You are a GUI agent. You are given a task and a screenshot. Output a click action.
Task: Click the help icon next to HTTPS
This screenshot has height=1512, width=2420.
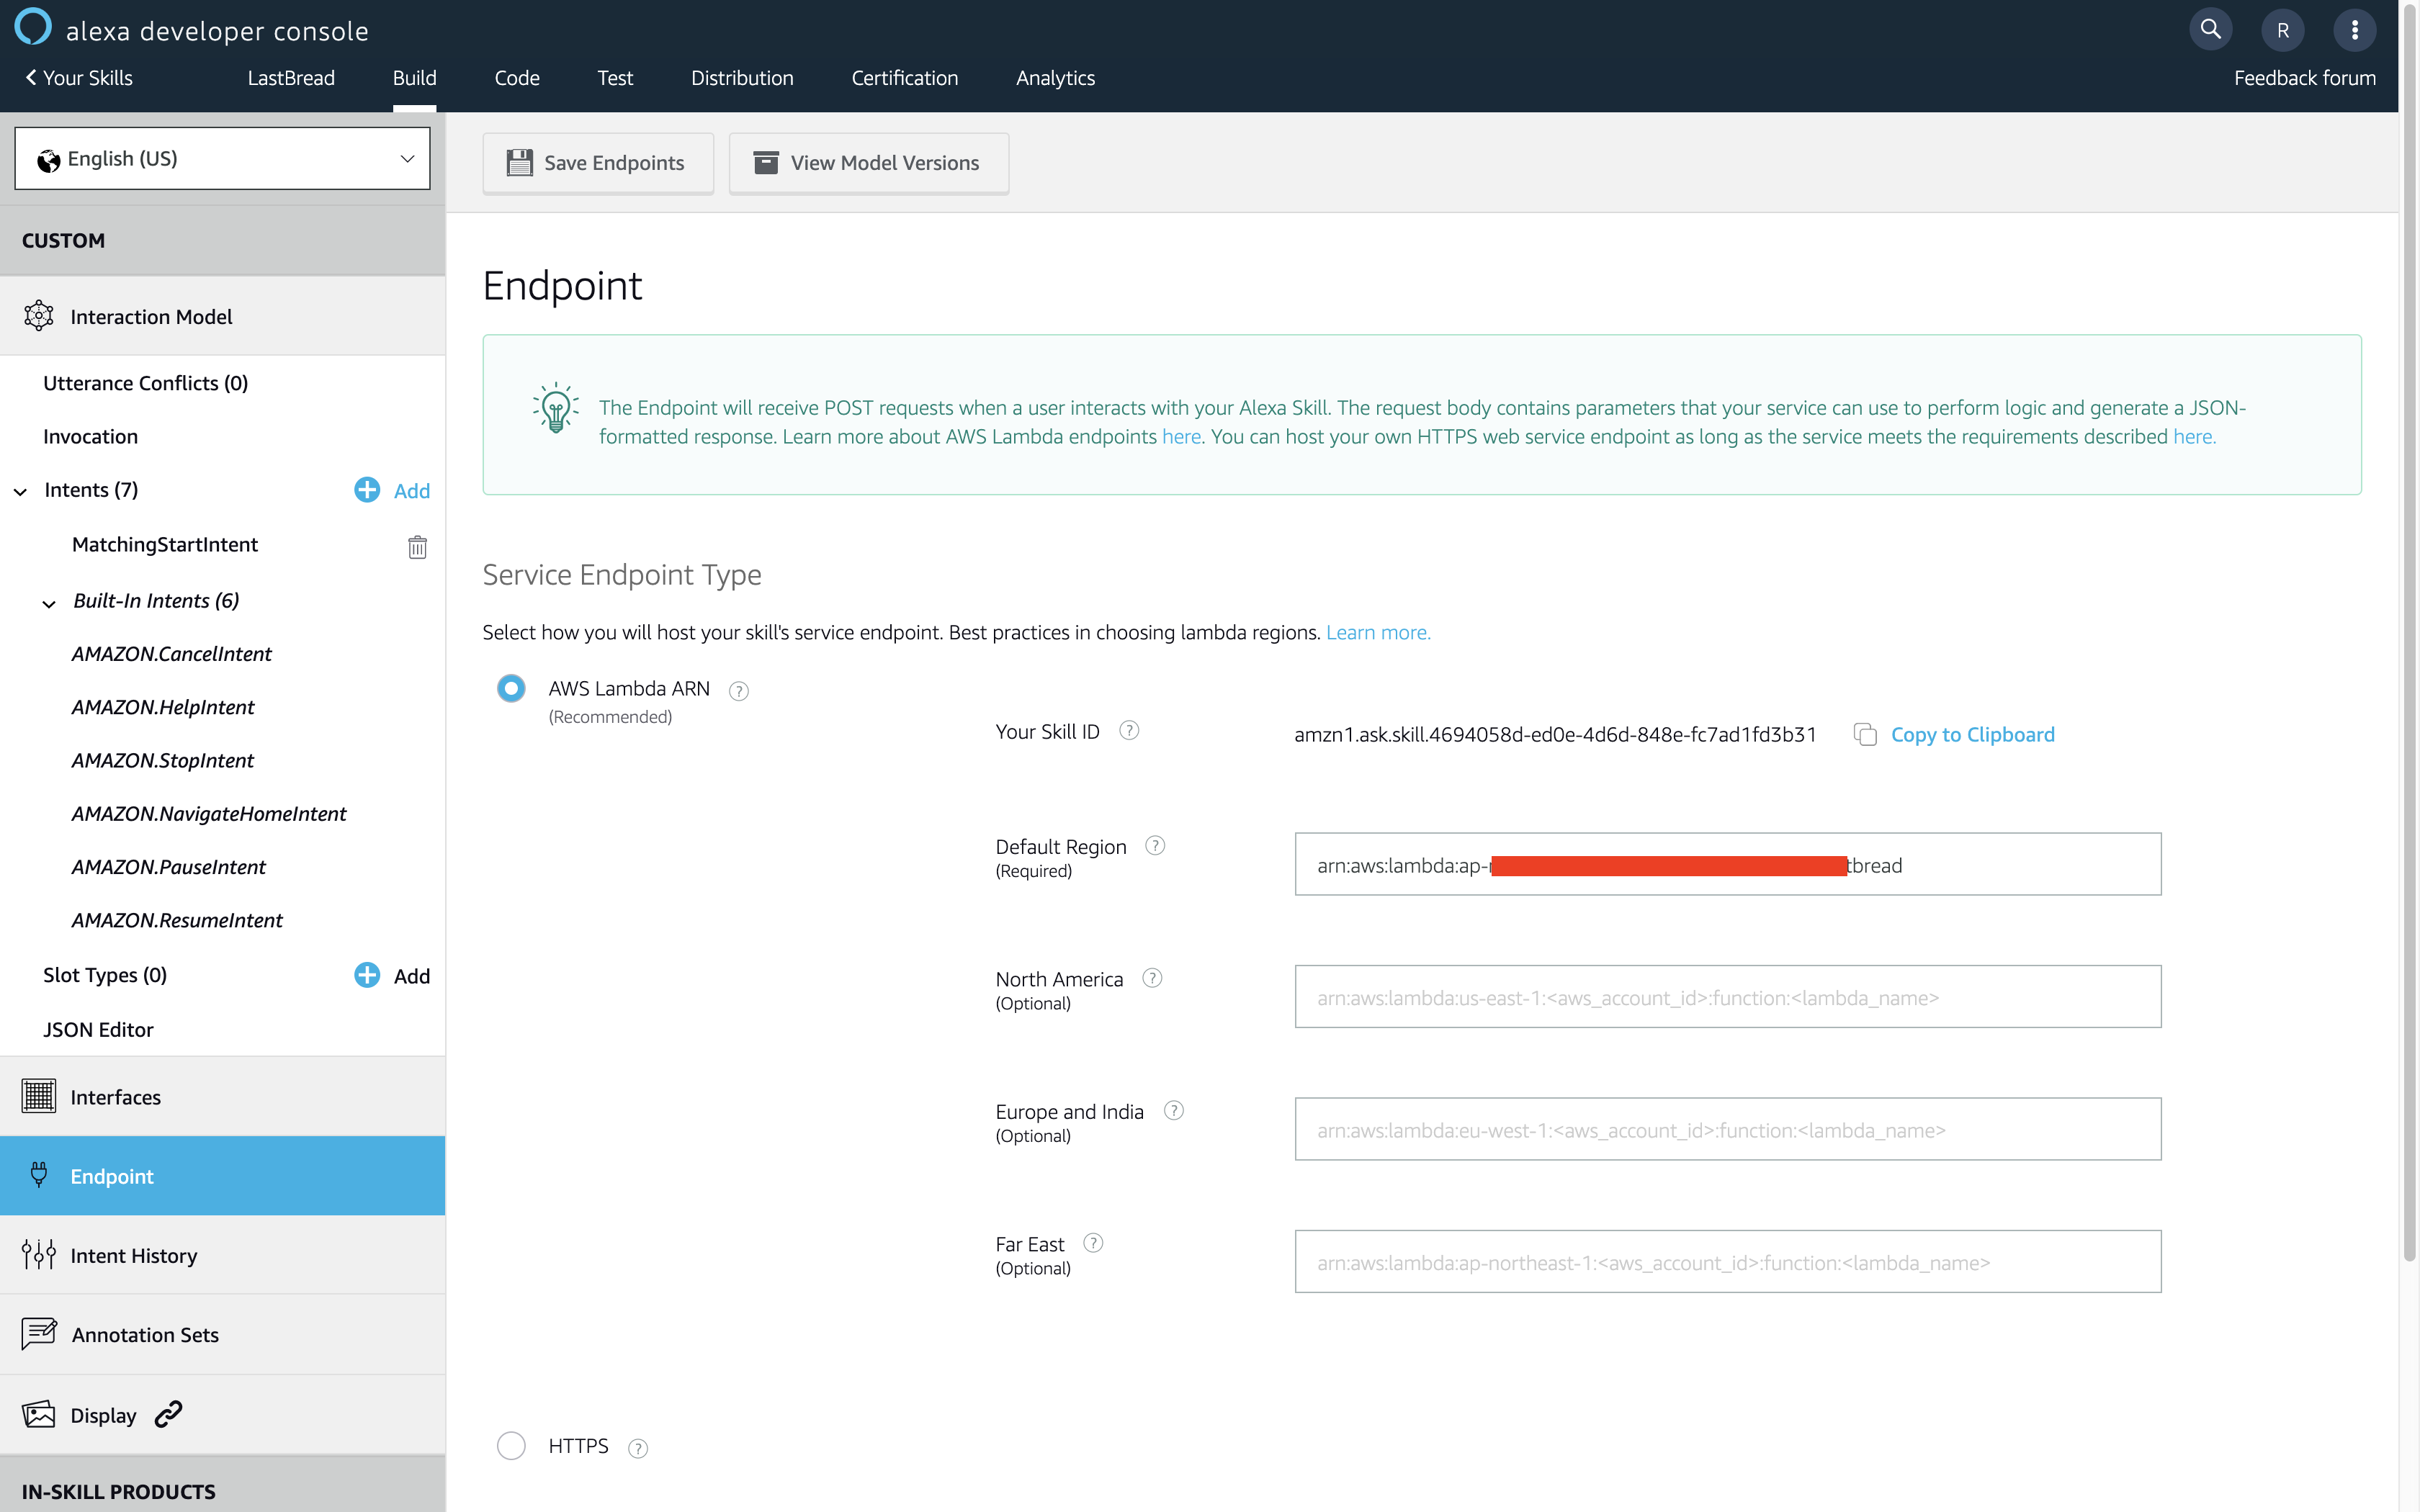click(x=637, y=1448)
